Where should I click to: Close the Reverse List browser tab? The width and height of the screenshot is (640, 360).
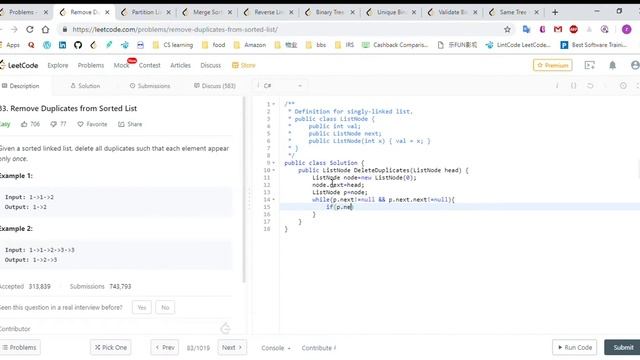(291, 12)
